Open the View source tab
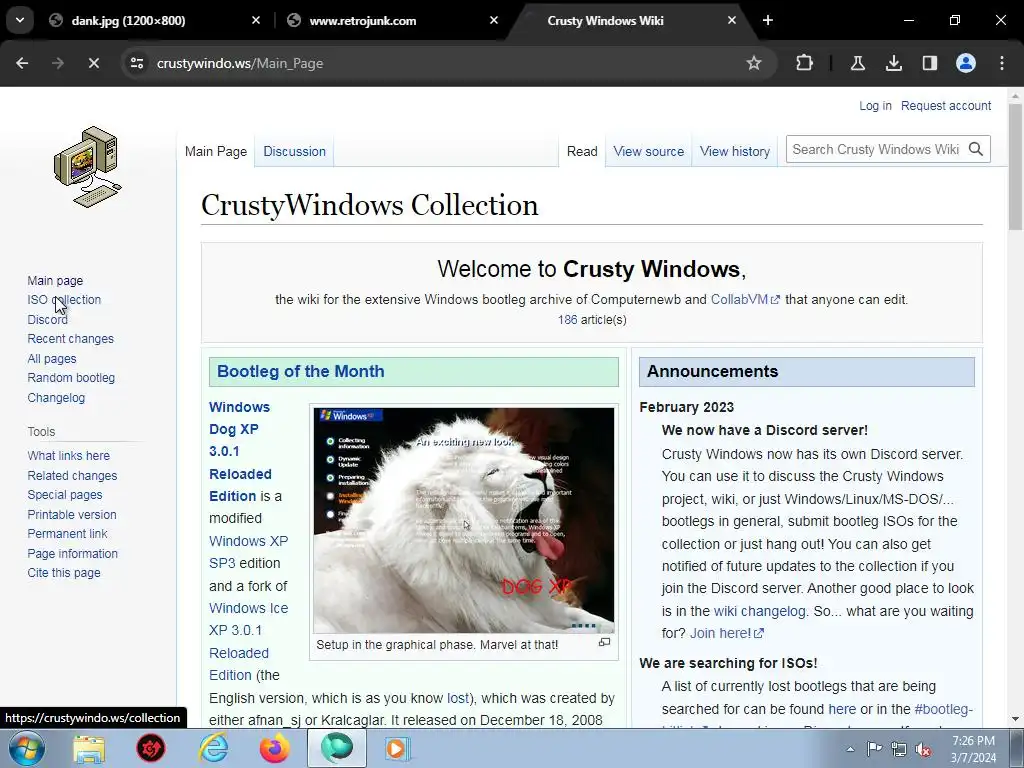Image resolution: width=1024 pixels, height=768 pixels. [648, 152]
